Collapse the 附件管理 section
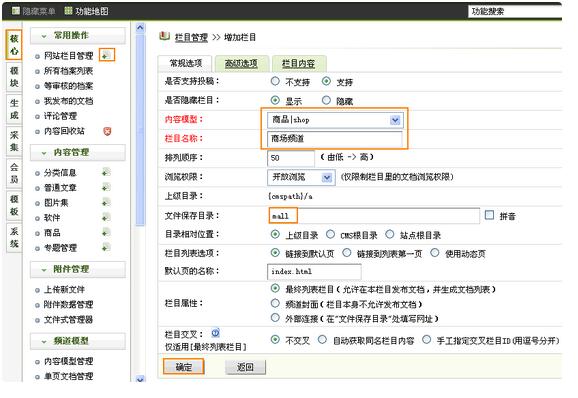The width and height of the screenshot is (578, 398). [x=44, y=269]
